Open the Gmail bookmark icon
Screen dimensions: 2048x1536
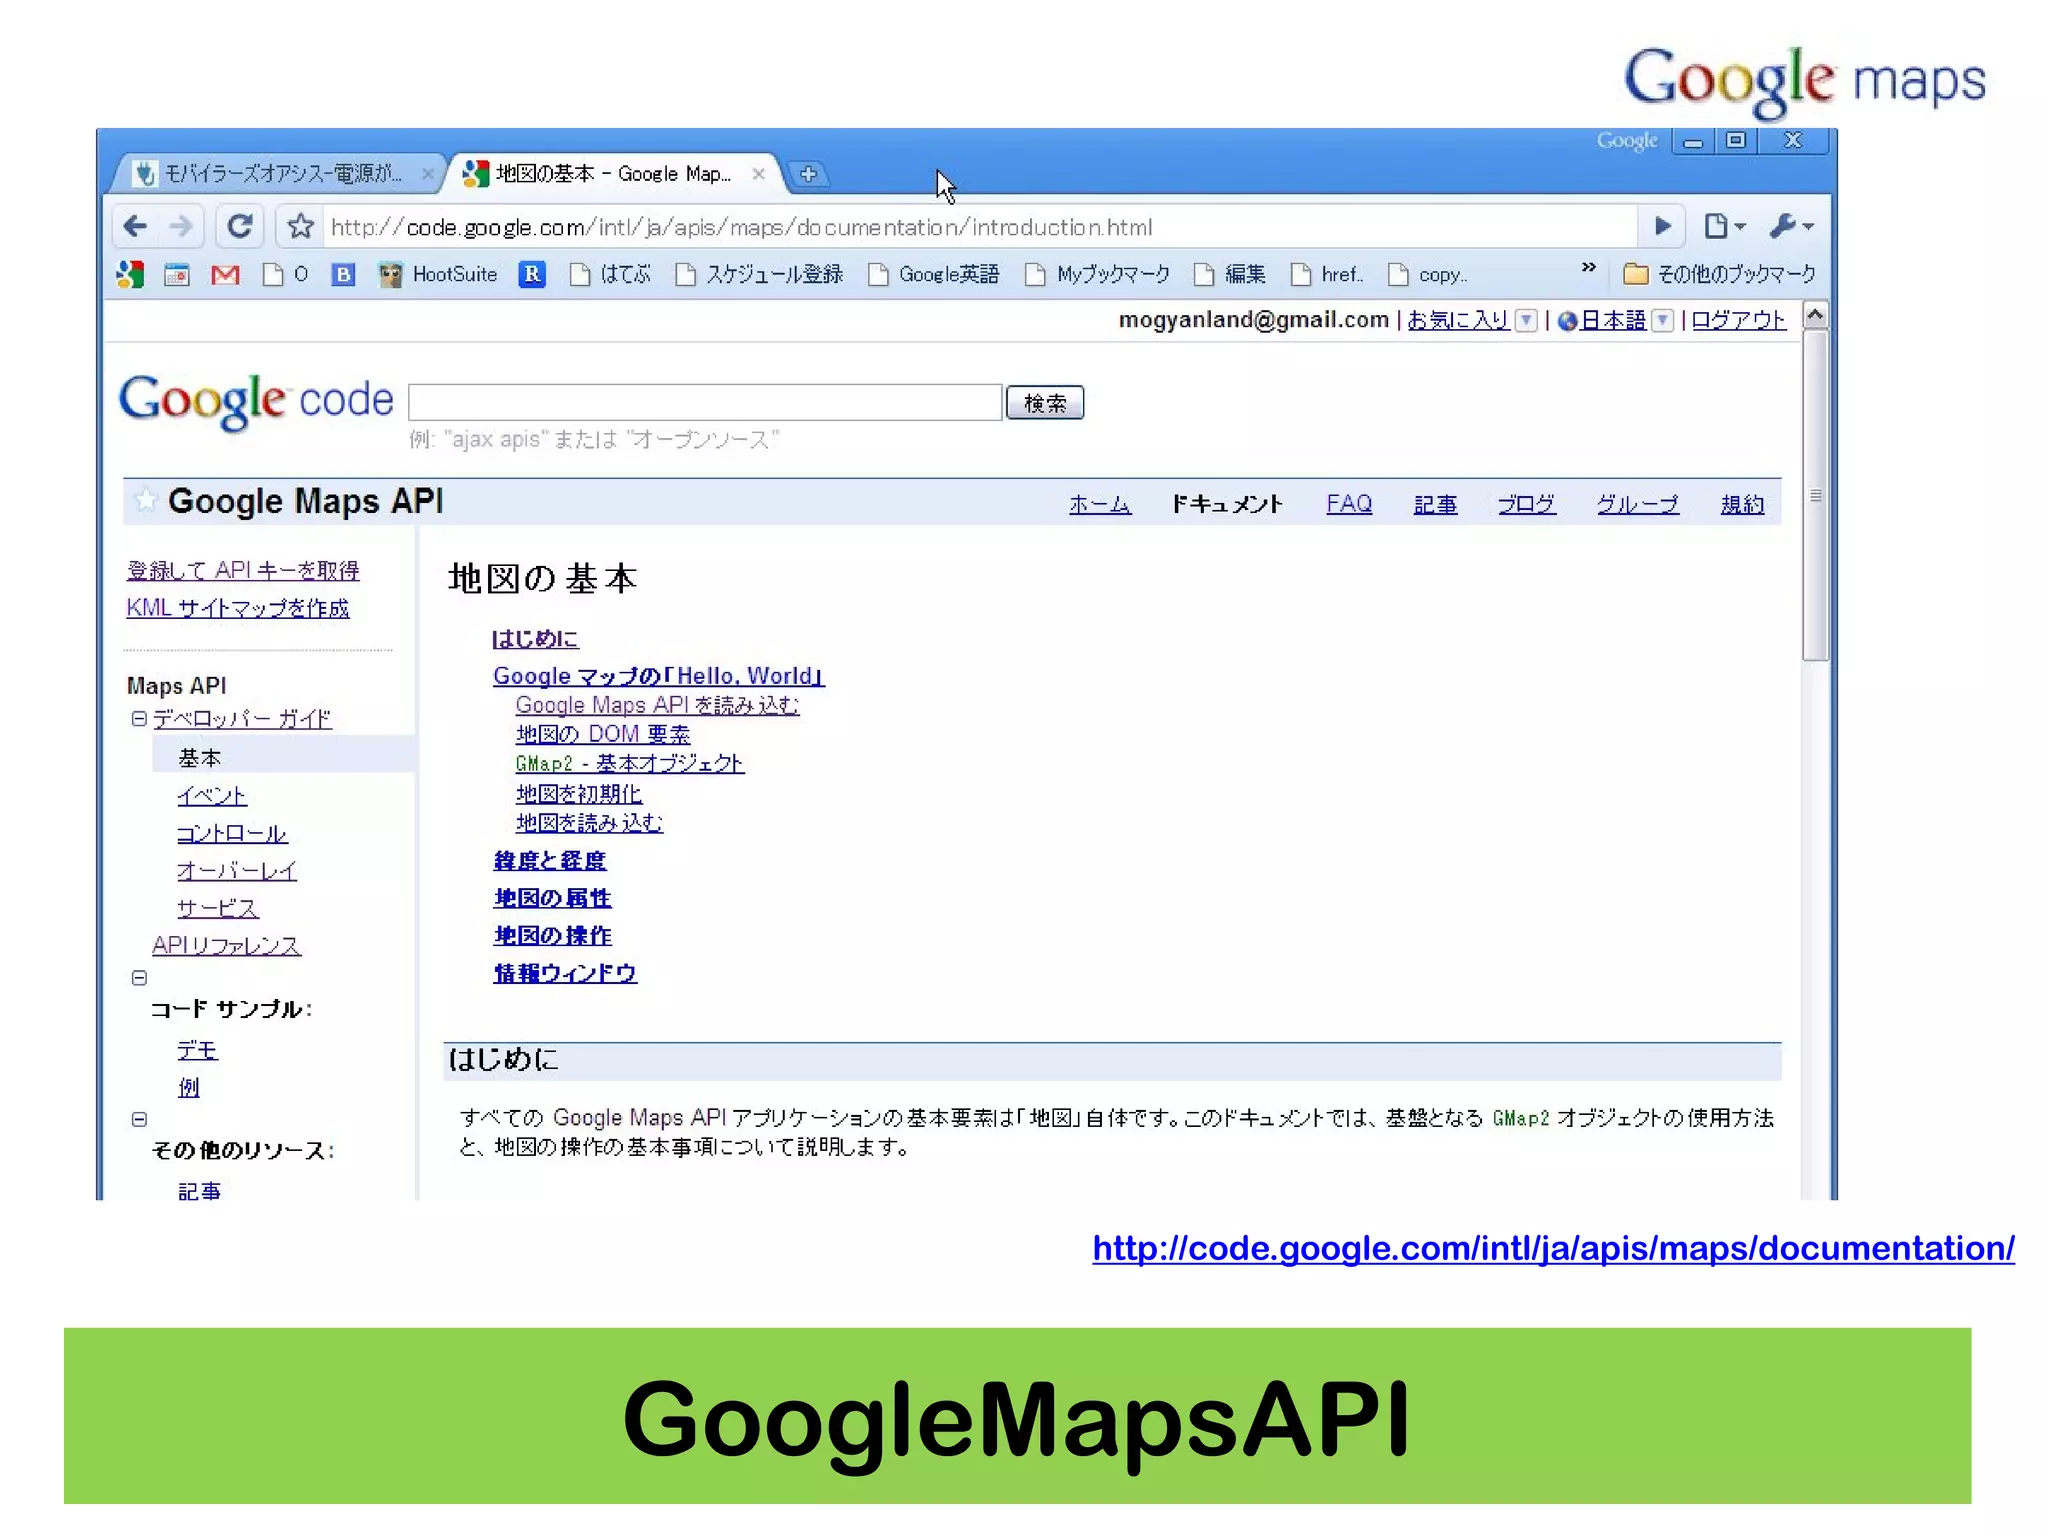(225, 274)
